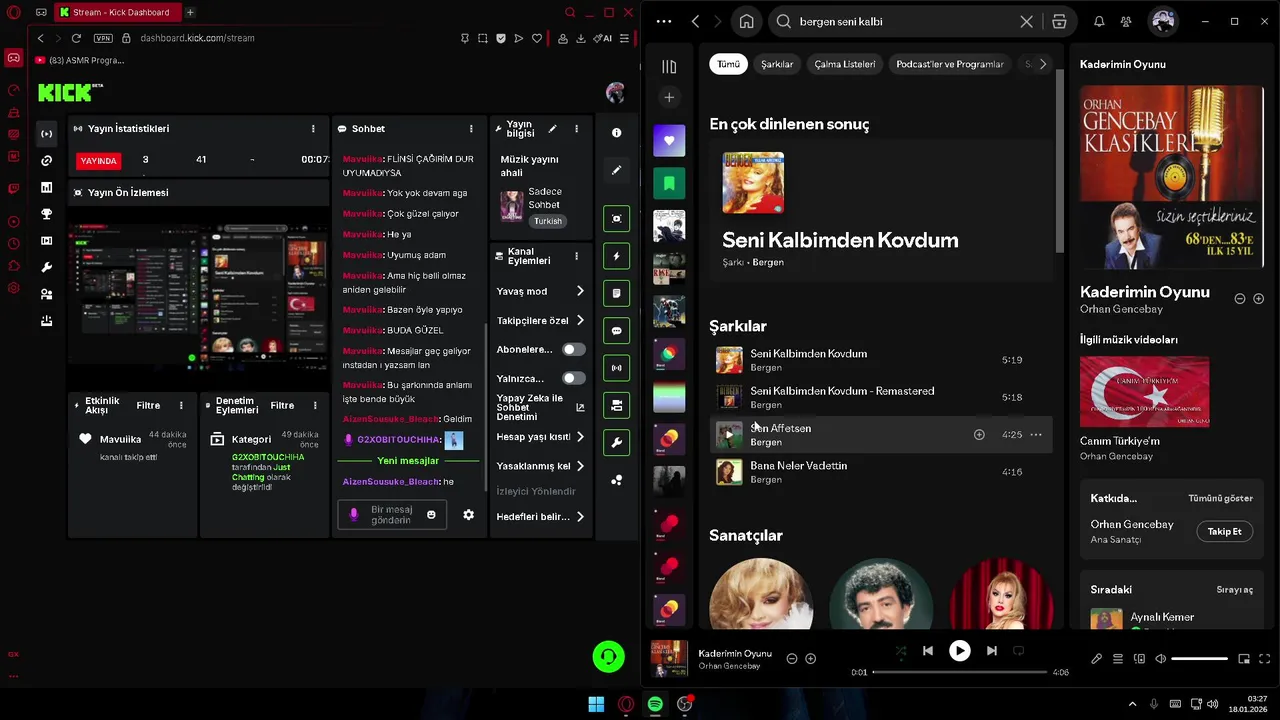Open Yayın İstatistikleri three-dot menu
Viewport: 1280px width, 720px height.
coord(313,128)
